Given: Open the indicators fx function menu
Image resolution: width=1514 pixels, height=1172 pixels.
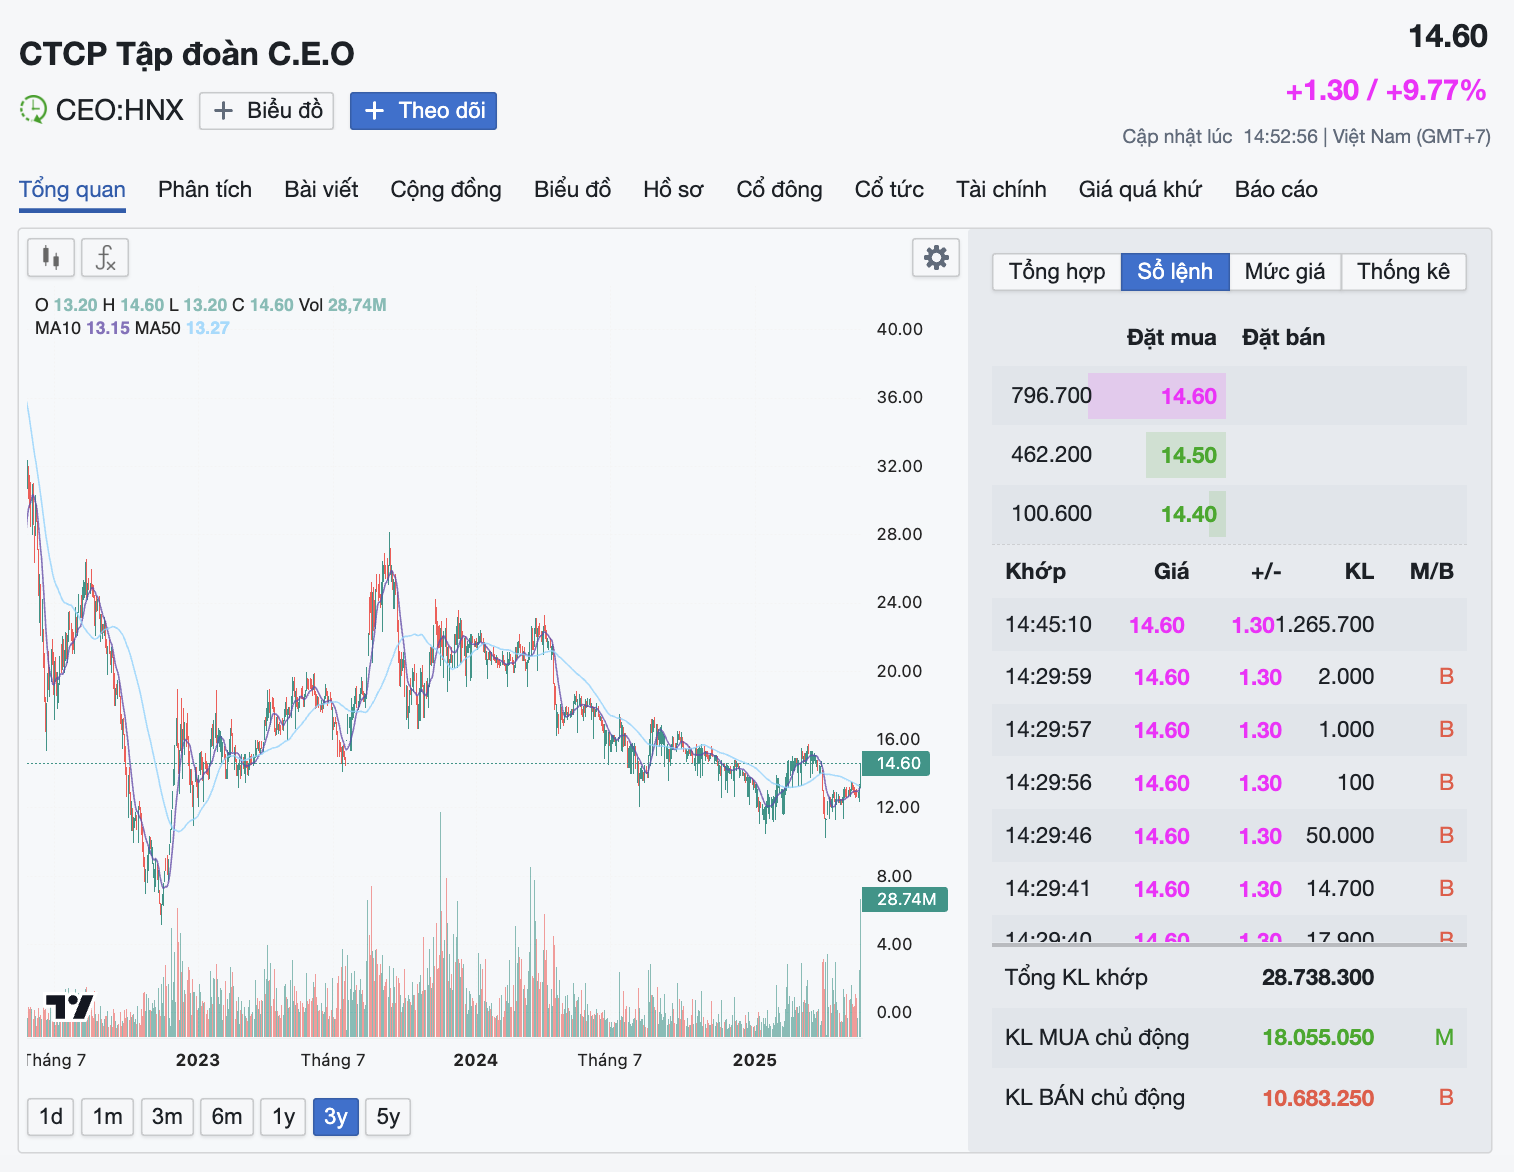Looking at the screenshot, I should pyautogui.click(x=105, y=258).
